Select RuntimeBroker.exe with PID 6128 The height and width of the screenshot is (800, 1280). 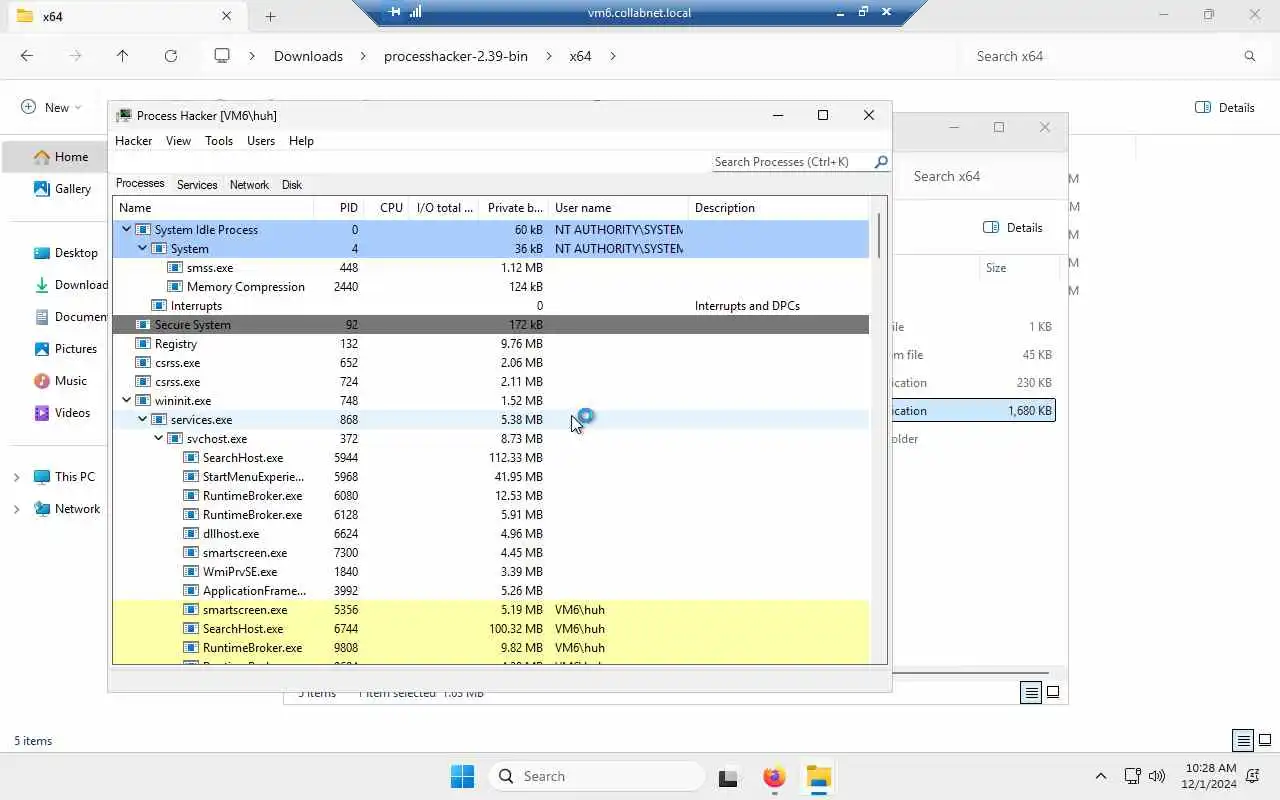pyautogui.click(x=491, y=515)
